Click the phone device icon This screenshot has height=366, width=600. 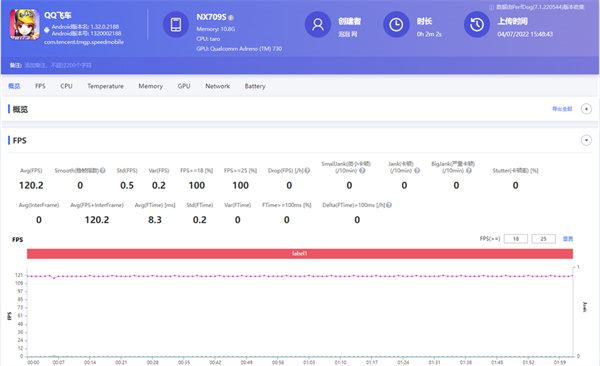click(176, 25)
